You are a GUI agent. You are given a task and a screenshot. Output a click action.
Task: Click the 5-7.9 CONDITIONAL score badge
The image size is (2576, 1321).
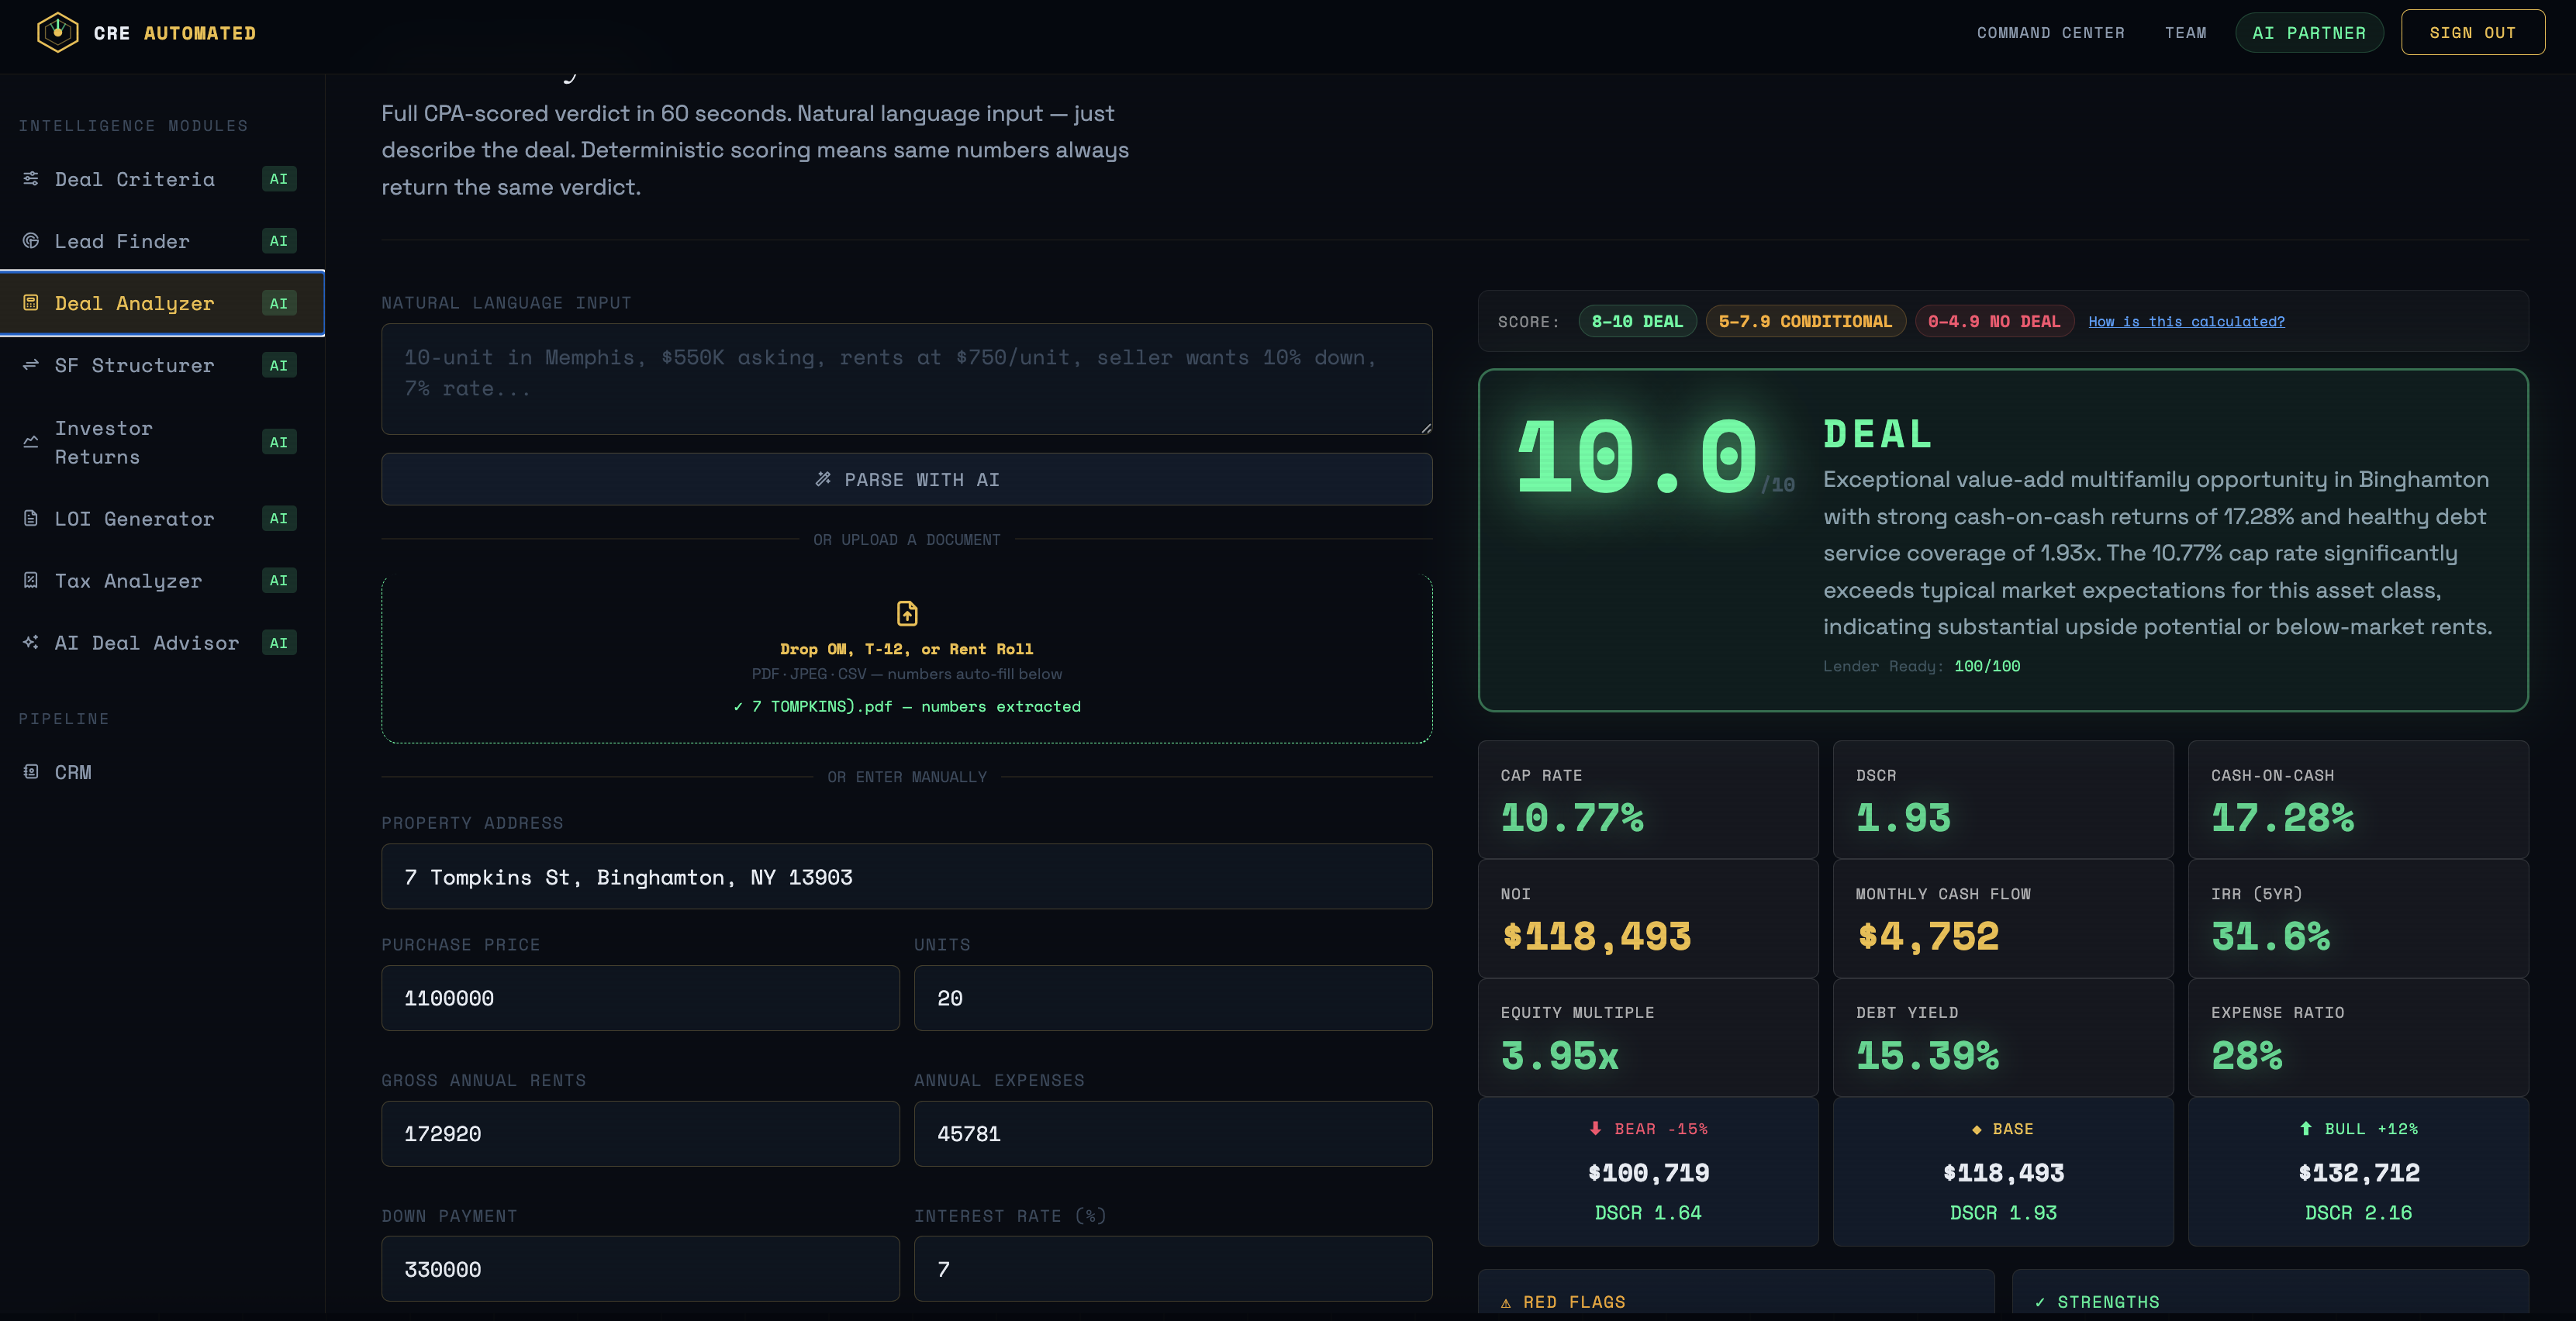coord(1805,321)
